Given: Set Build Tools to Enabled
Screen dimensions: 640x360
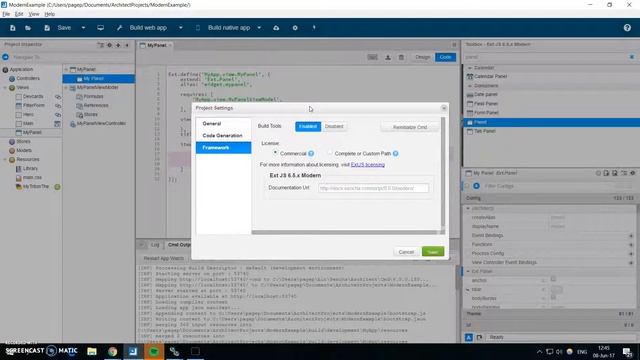Looking at the screenshot, I should click(x=308, y=127).
